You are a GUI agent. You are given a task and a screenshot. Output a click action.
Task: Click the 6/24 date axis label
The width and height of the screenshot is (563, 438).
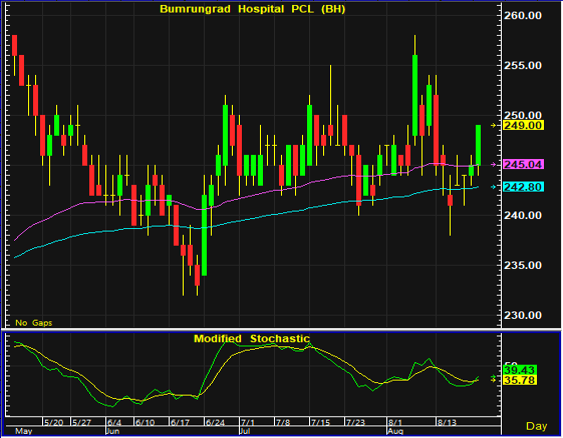pos(215,422)
